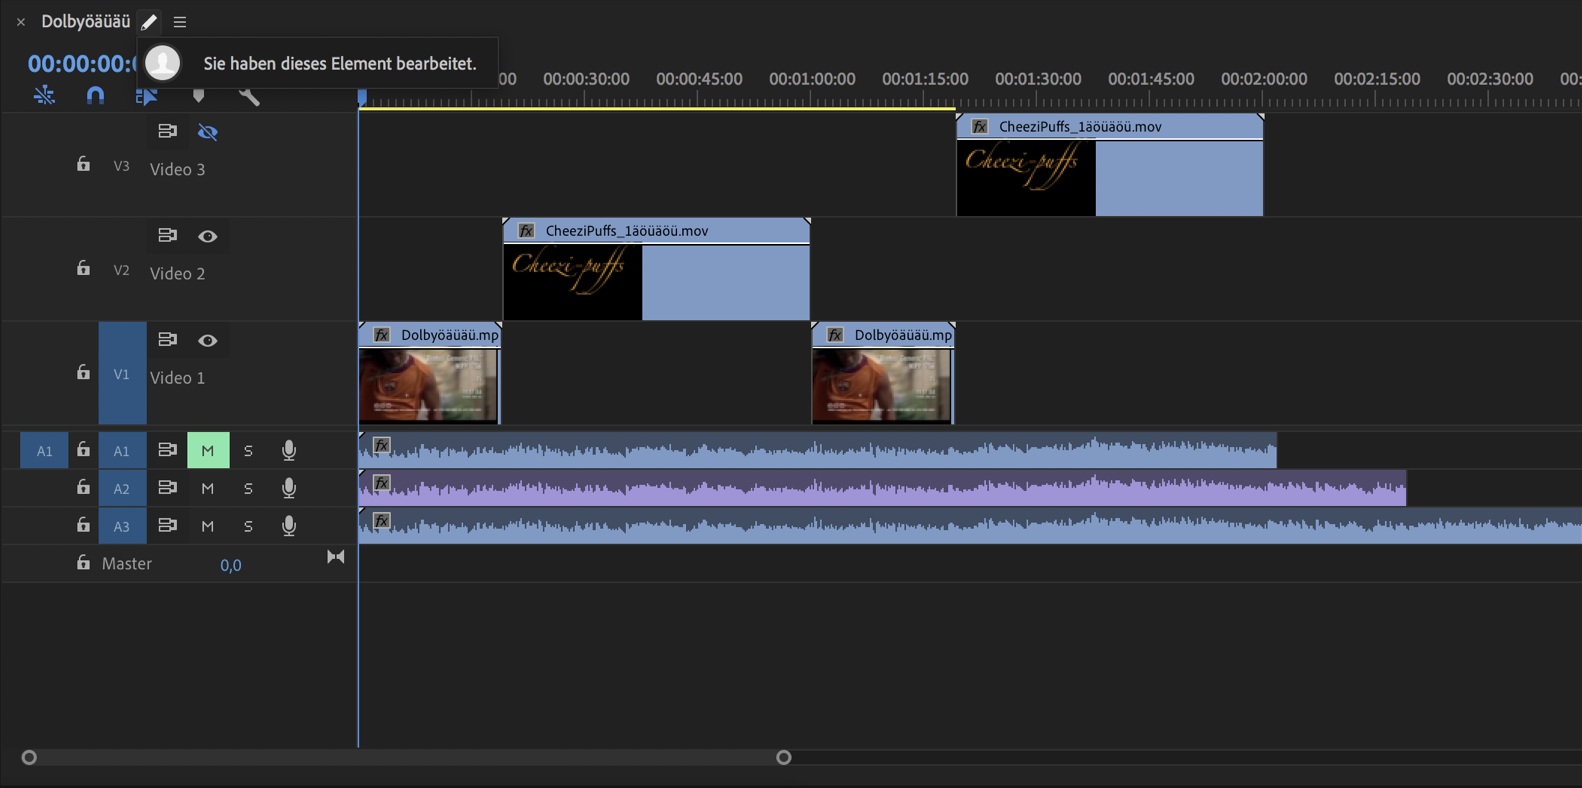Hide the Video 1 track output
1582x788 pixels.
click(207, 340)
